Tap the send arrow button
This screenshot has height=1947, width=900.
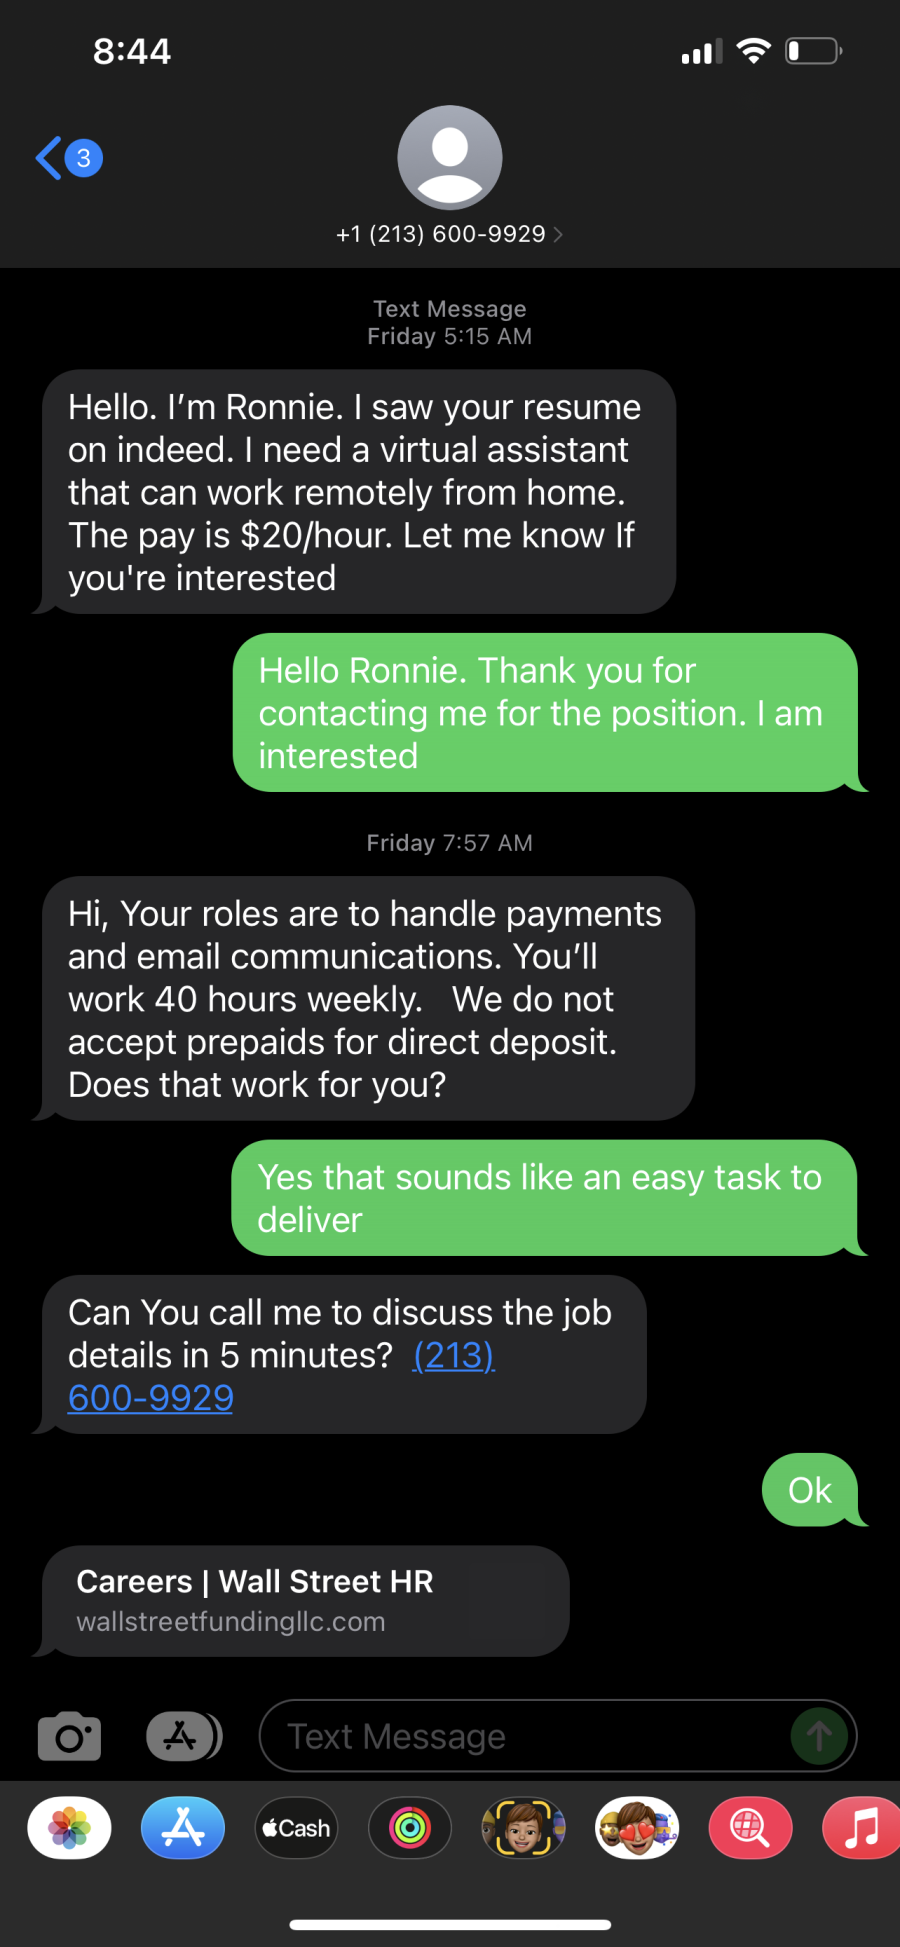(819, 1736)
